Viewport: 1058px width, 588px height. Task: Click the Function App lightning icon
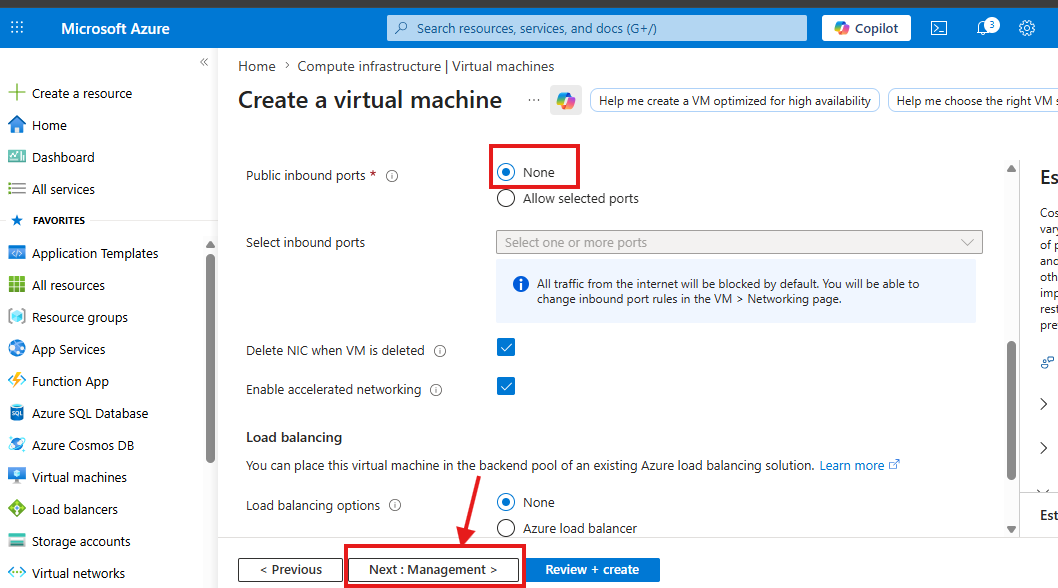tap(17, 380)
